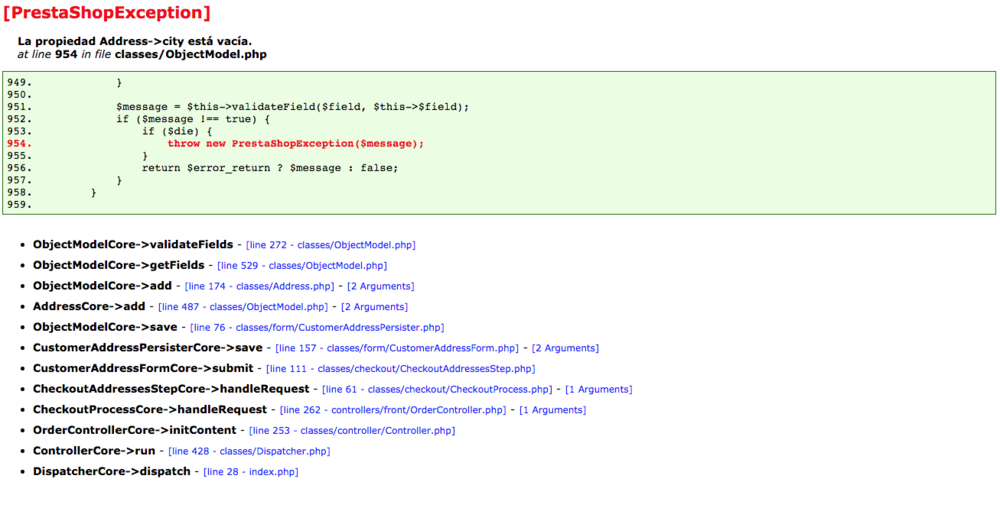Click 'CustomerAddressPersisterCore->save' trace entry
This screenshot has height=524, width=1000.
click(148, 347)
